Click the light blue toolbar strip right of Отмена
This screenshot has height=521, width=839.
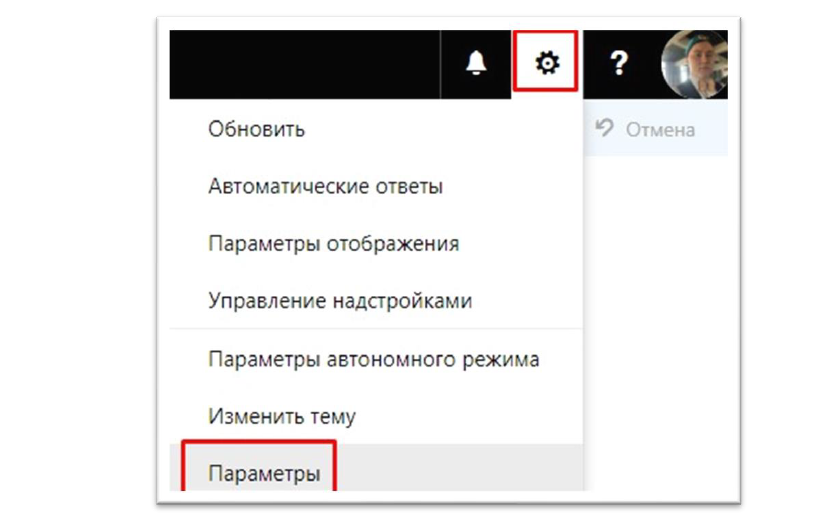(712, 129)
